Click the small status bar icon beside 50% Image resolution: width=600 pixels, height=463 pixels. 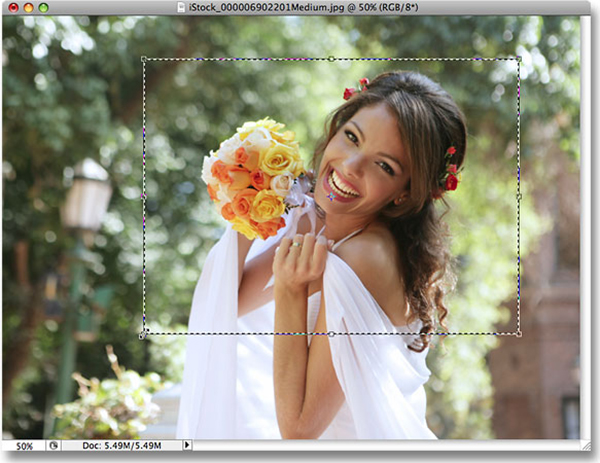coord(55,445)
